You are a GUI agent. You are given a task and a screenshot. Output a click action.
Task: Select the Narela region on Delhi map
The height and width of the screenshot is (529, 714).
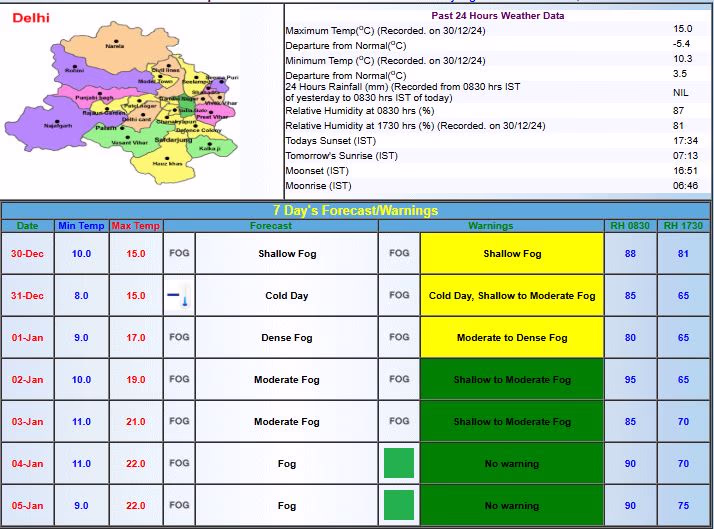[115, 44]
